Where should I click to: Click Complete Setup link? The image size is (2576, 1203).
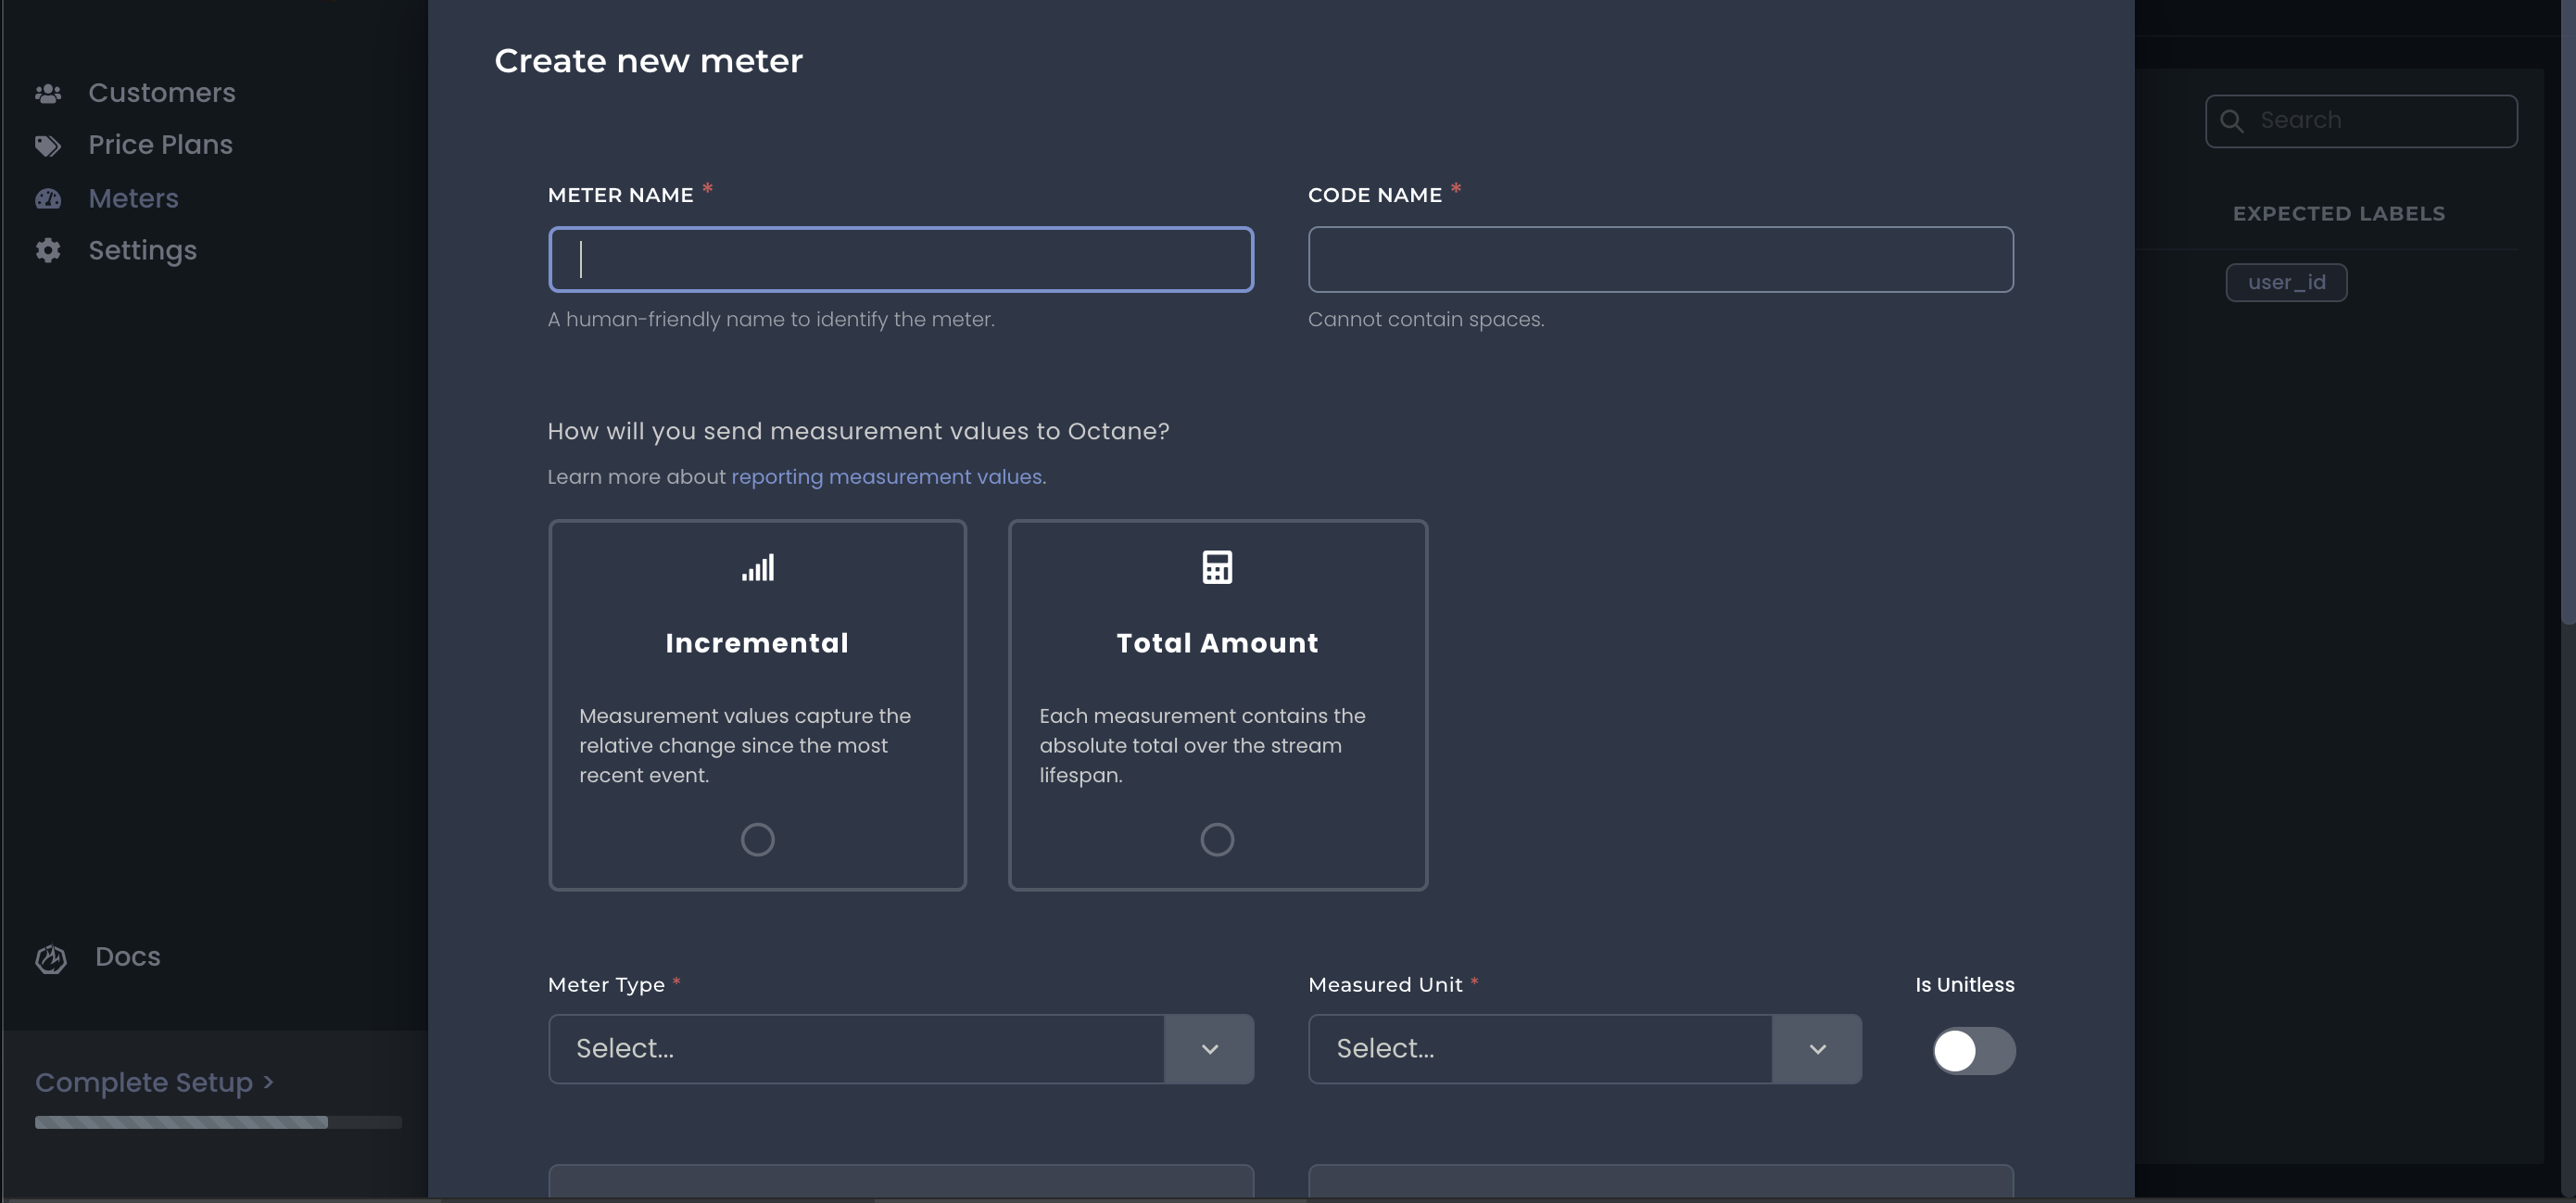tap(154, 1082)
